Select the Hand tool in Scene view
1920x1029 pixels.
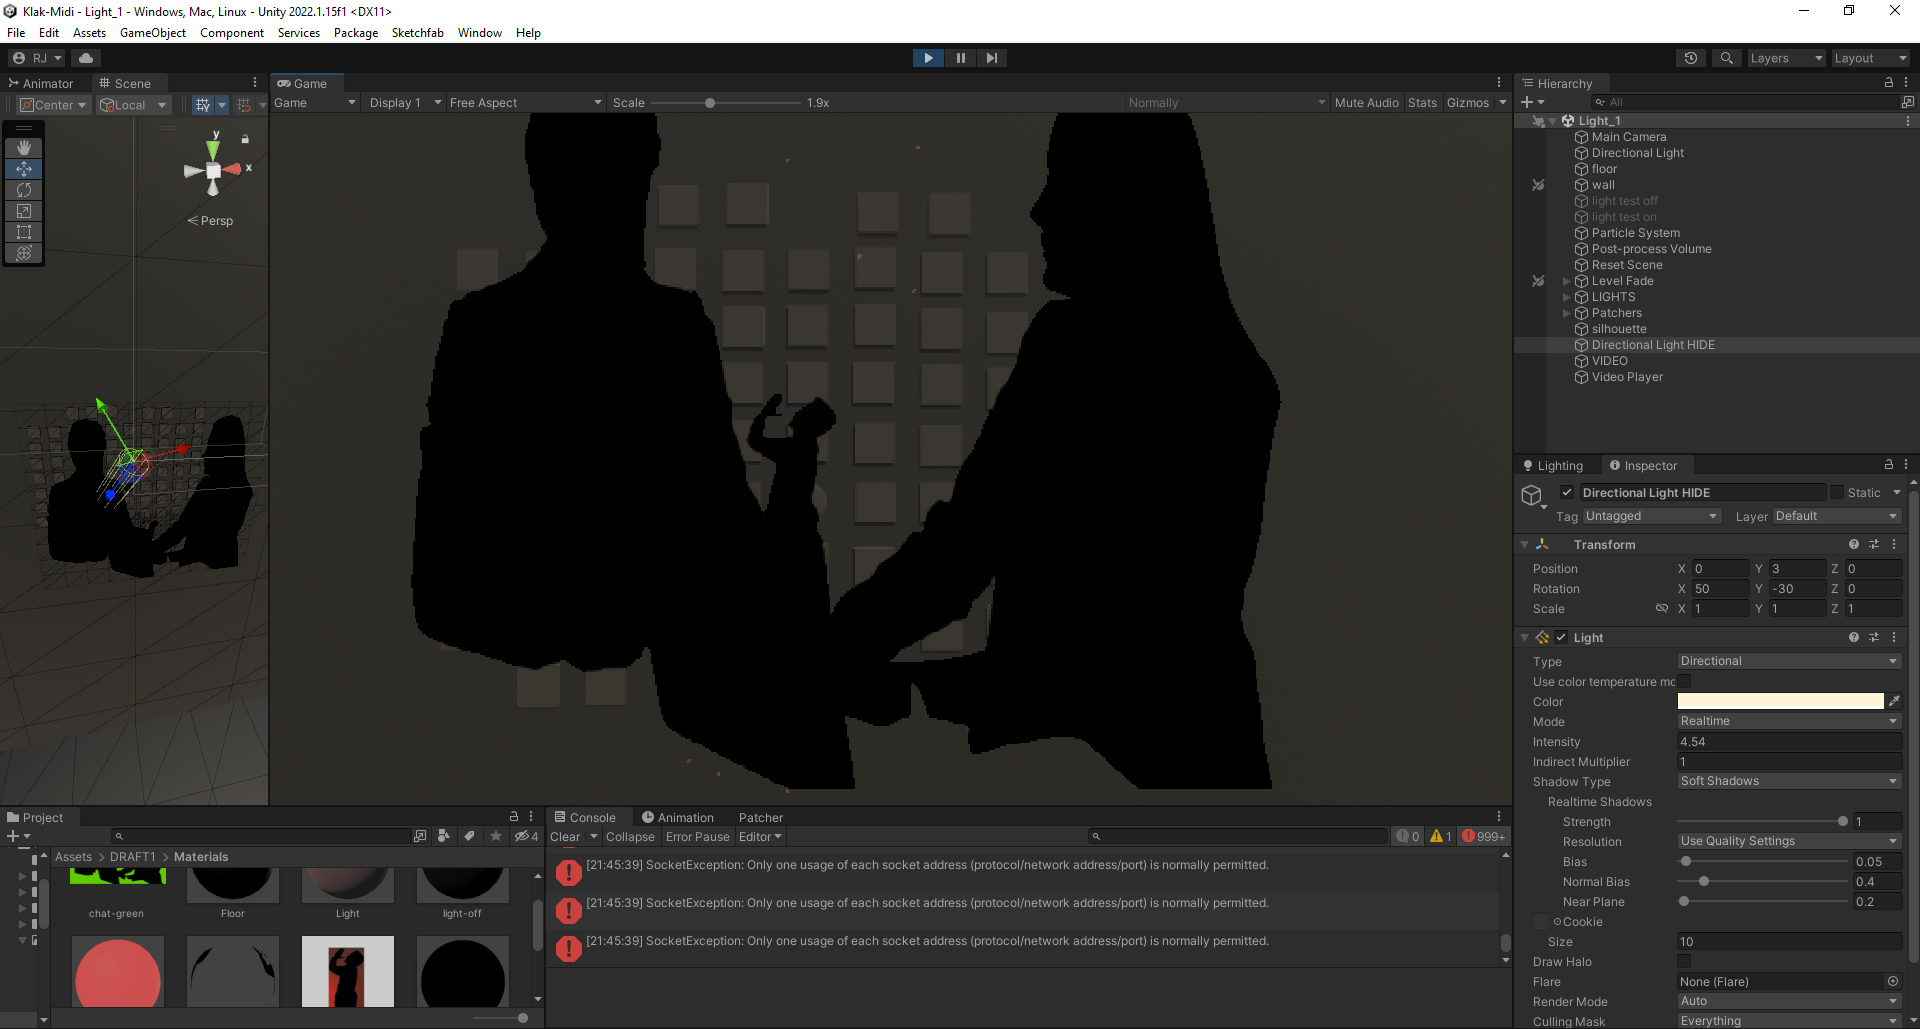24,147
